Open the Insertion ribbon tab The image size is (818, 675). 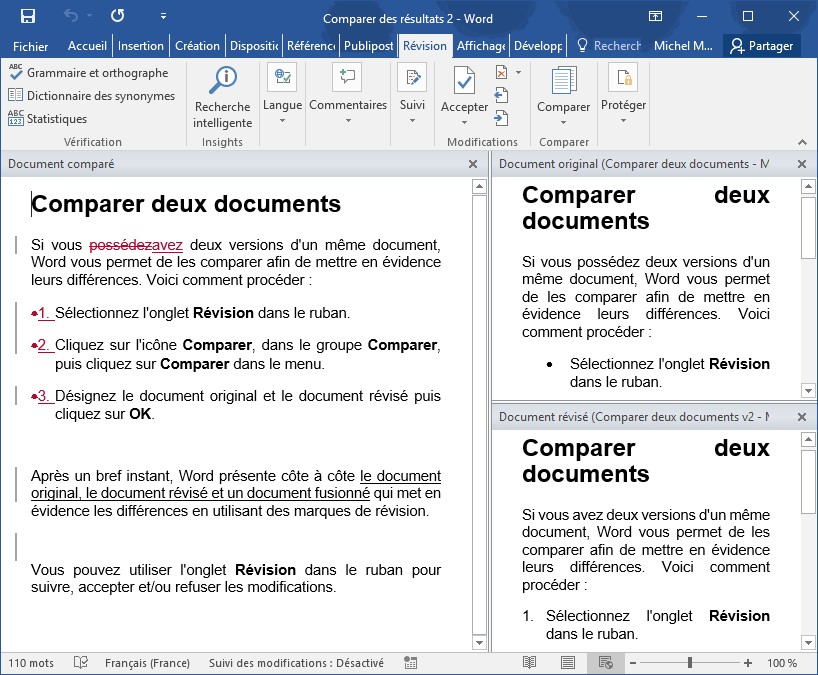(140, 46)
